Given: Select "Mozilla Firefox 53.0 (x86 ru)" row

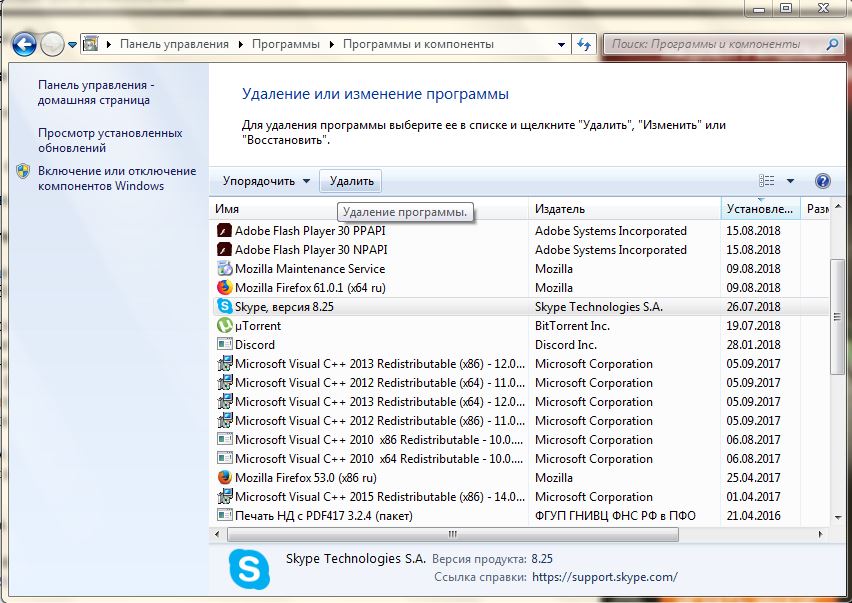Looking at the screenshot, I should coord(521,478).
